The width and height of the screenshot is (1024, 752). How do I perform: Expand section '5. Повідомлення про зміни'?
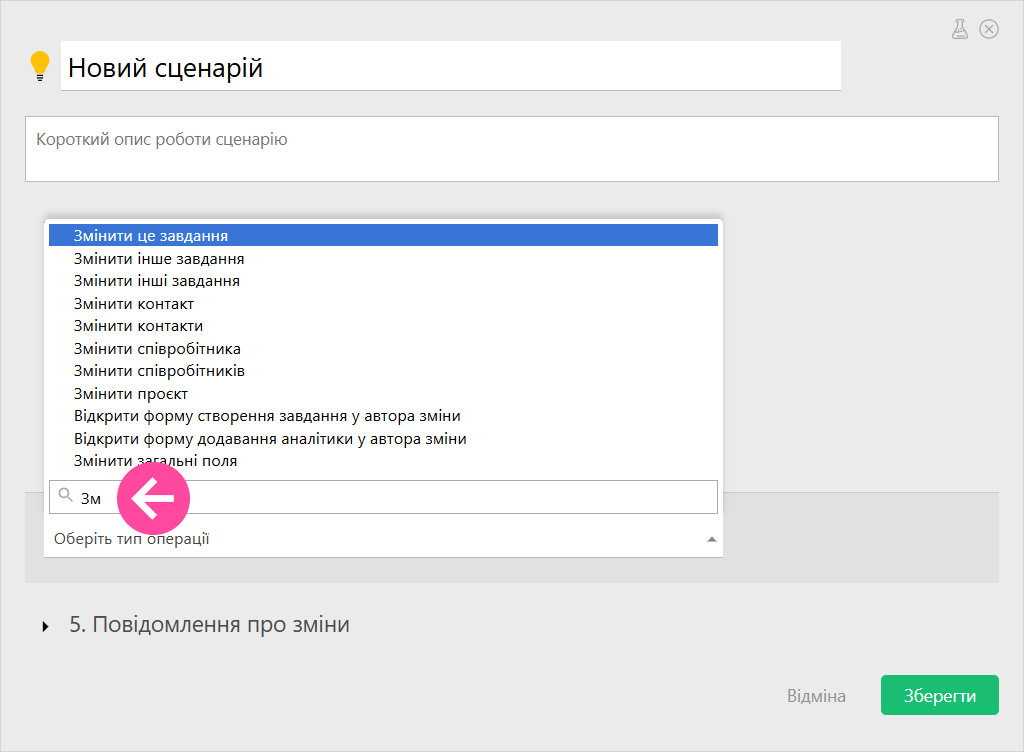[x=46, y=626]
